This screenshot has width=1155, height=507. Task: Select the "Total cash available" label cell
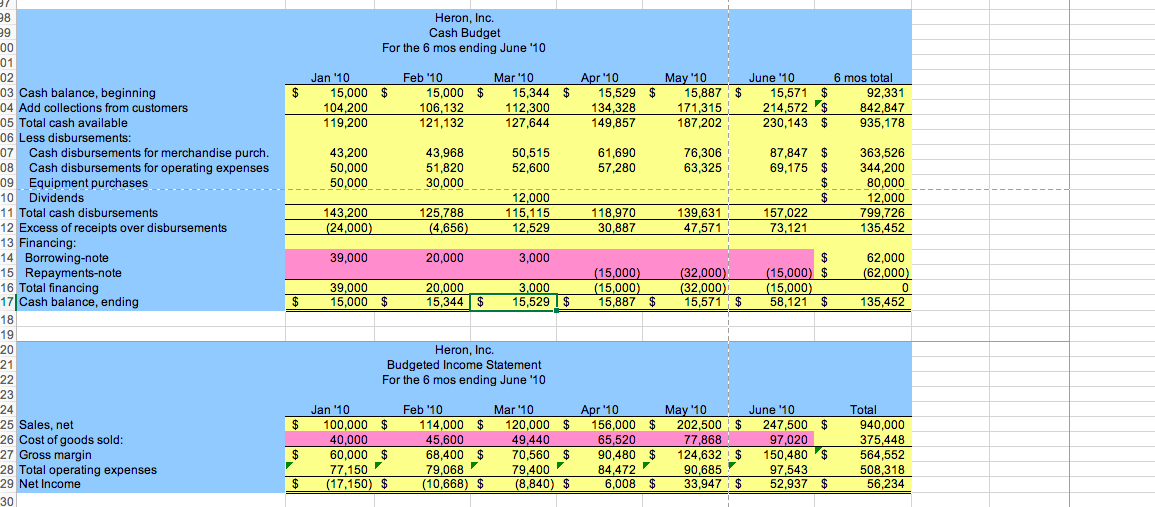(x=73, y=122)
